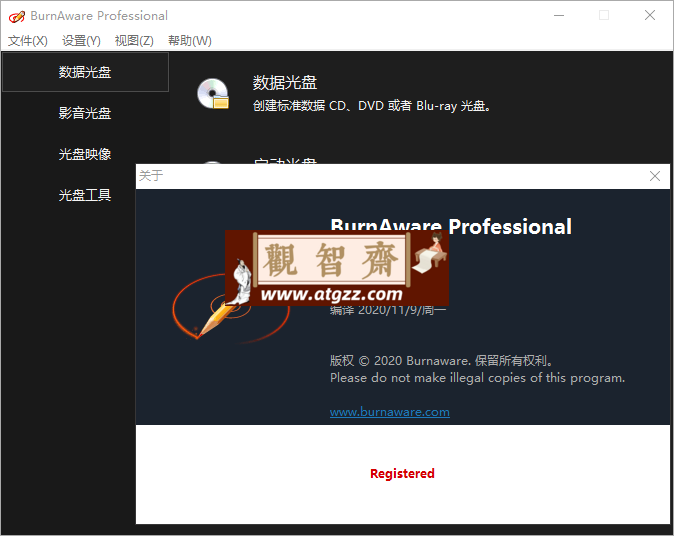Click the 创建标准数据 CD、DVD description text
The height and width of the screenshot is (536, 674).
pos(371,106)
